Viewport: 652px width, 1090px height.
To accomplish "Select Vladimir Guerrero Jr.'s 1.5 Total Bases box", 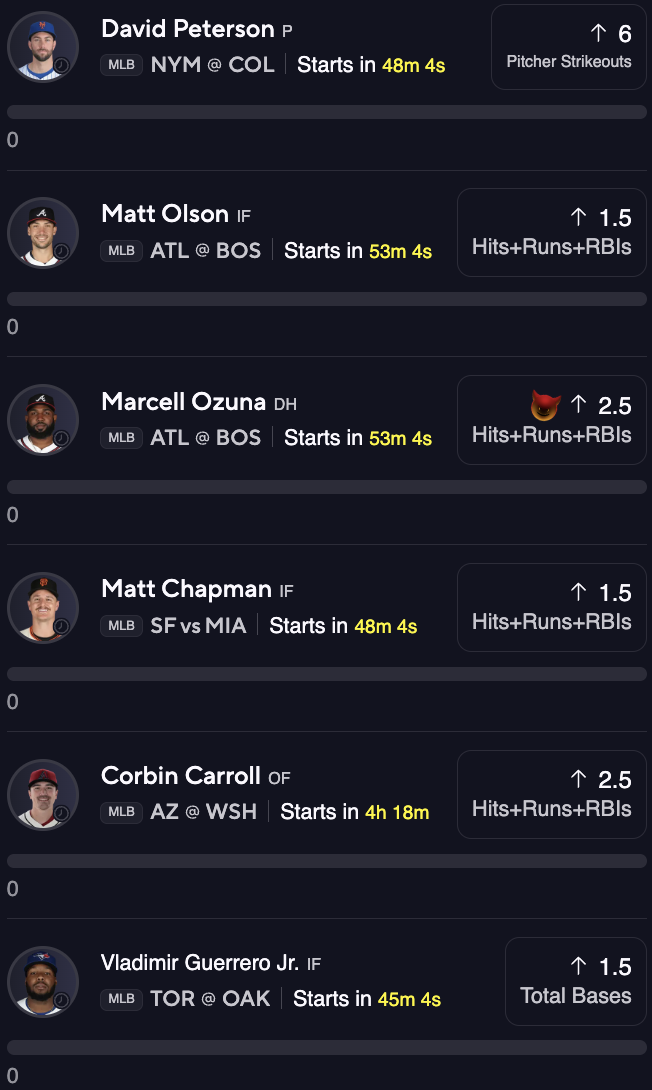I will (575, 981).
